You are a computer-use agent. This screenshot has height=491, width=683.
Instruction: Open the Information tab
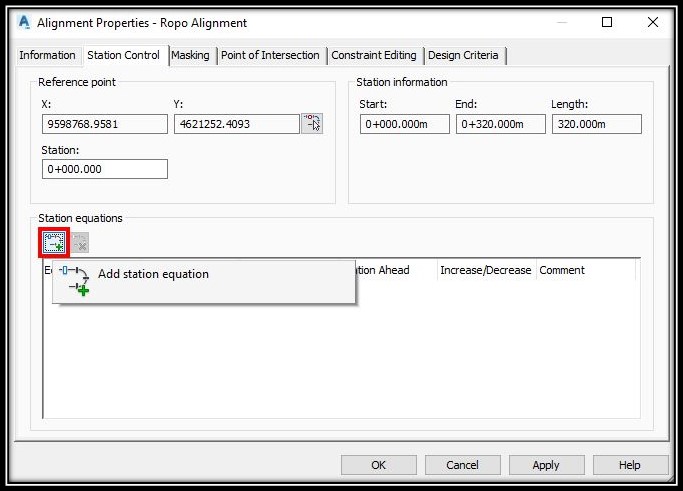(47, 55)
